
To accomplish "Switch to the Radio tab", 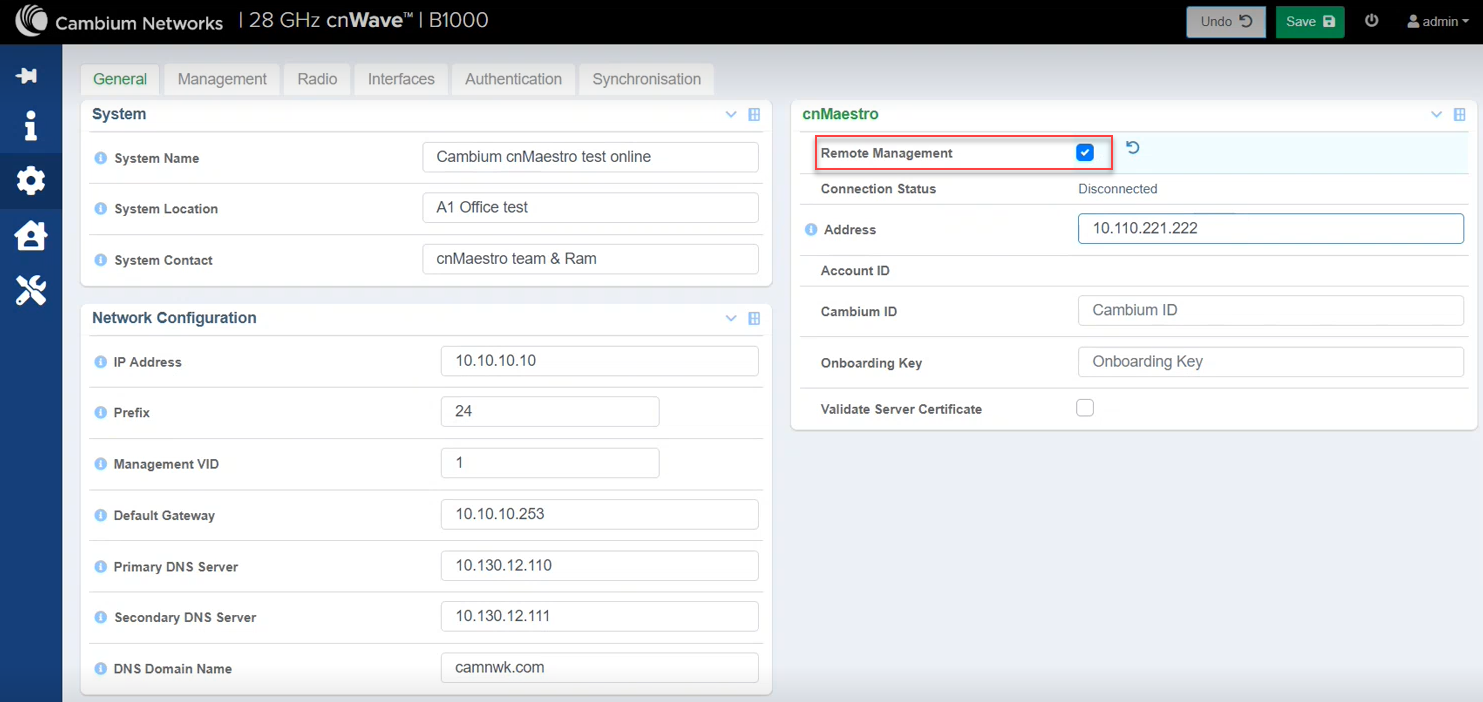I will 317,79.
